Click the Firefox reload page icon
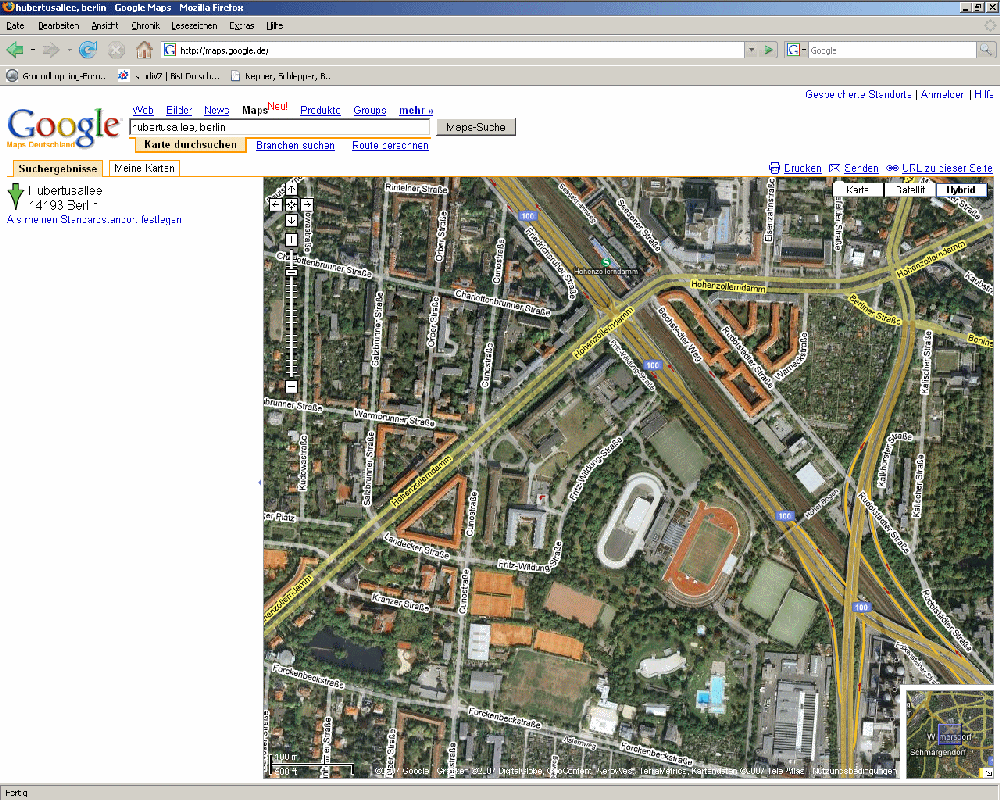This screenshot has height=800, width=1000. click(88, 50)
